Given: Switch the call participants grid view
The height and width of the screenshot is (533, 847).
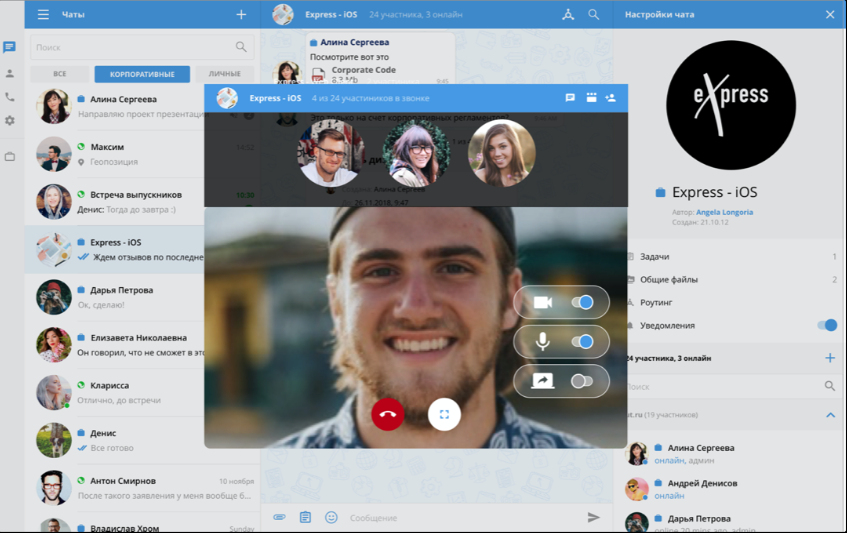Looking at the screenshot, I should pos(591,98).
